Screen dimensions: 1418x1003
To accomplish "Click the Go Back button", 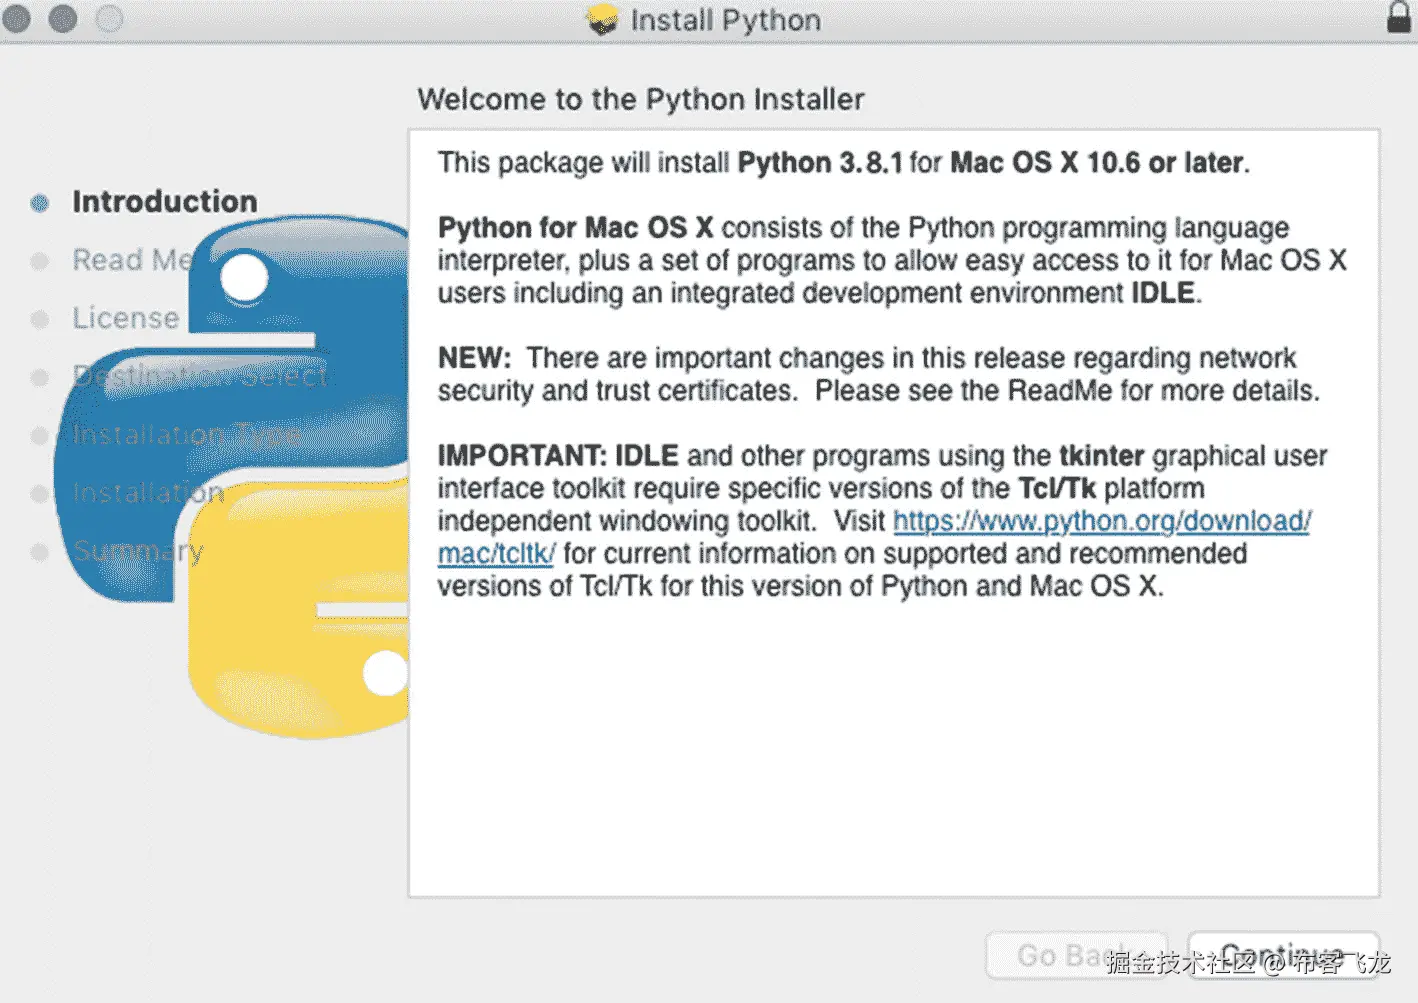I will click(x=1077, y=953).
